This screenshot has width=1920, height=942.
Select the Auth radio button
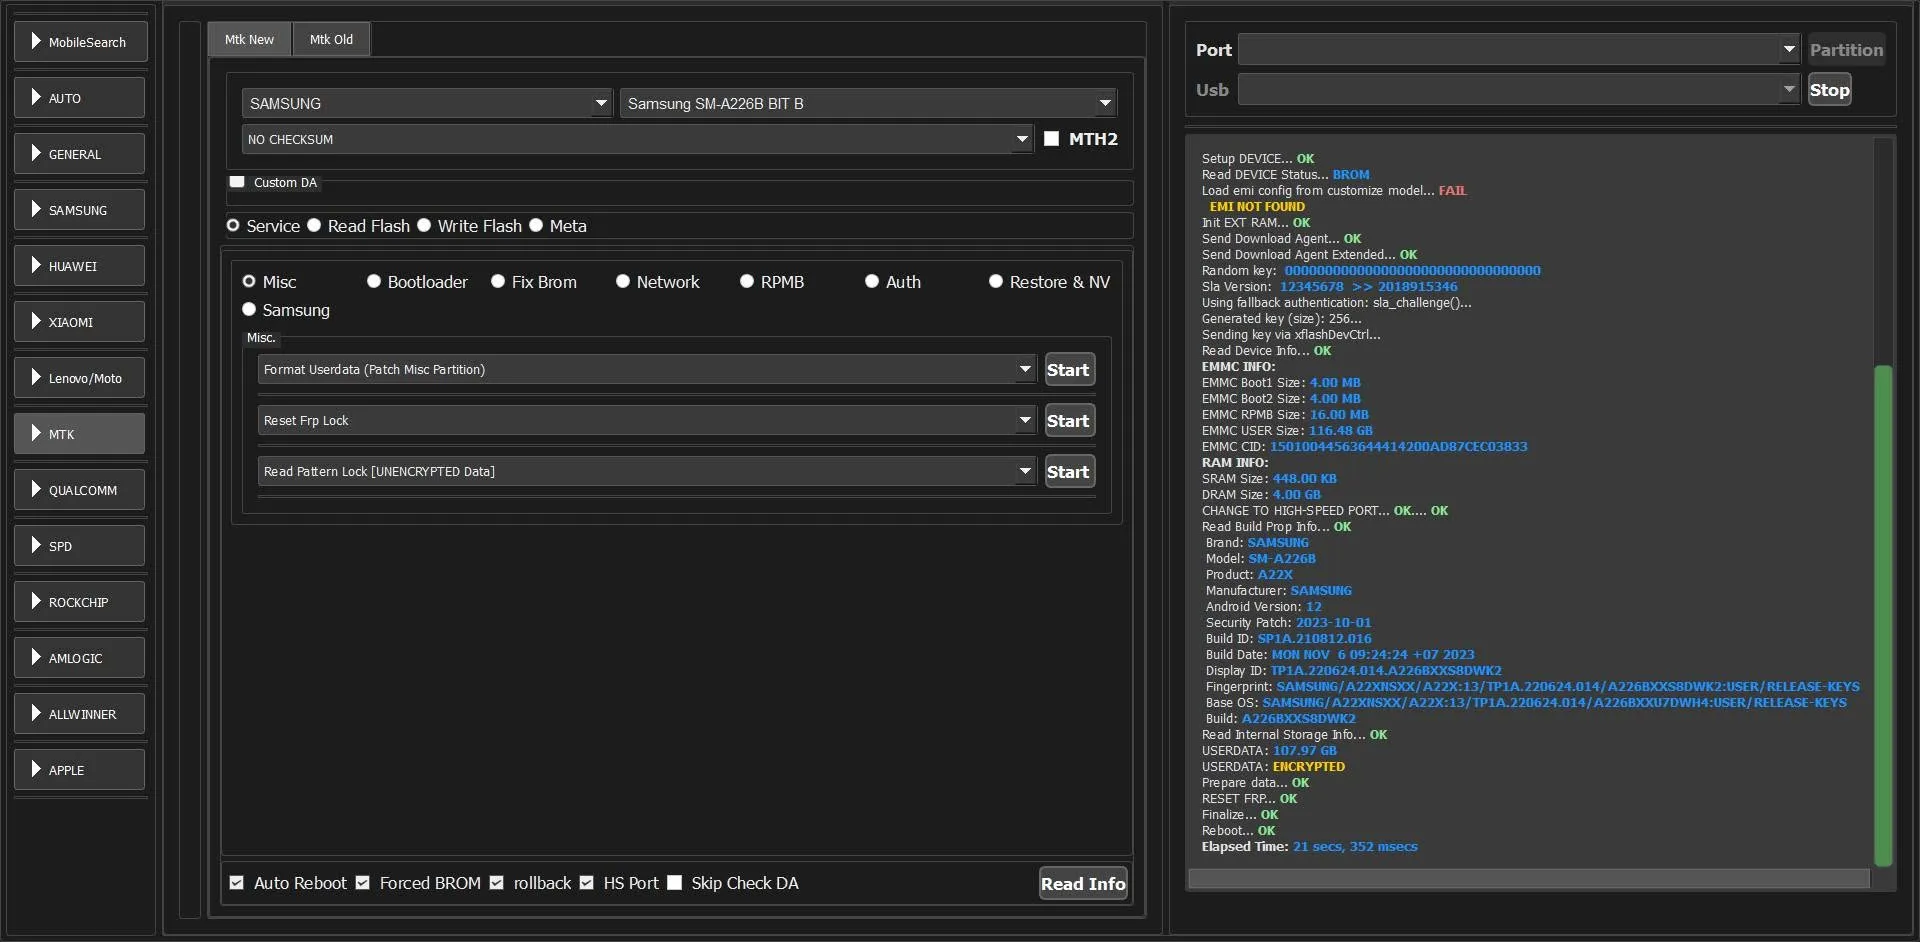872,282
